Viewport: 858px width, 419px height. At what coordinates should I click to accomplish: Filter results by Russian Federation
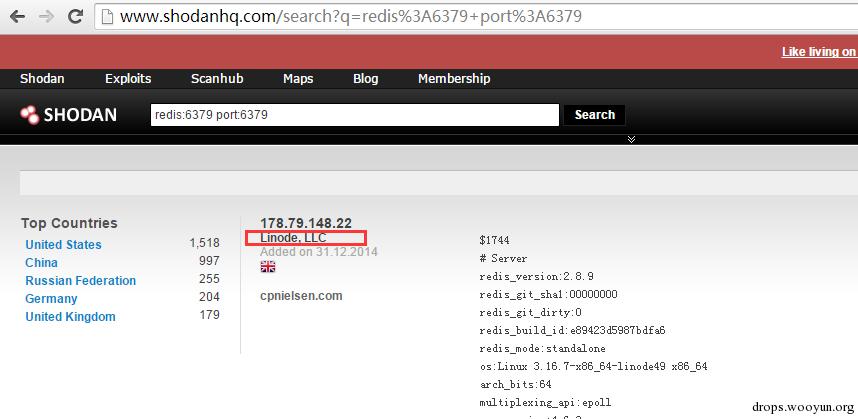pyautogui.click(x=80, y=281)
